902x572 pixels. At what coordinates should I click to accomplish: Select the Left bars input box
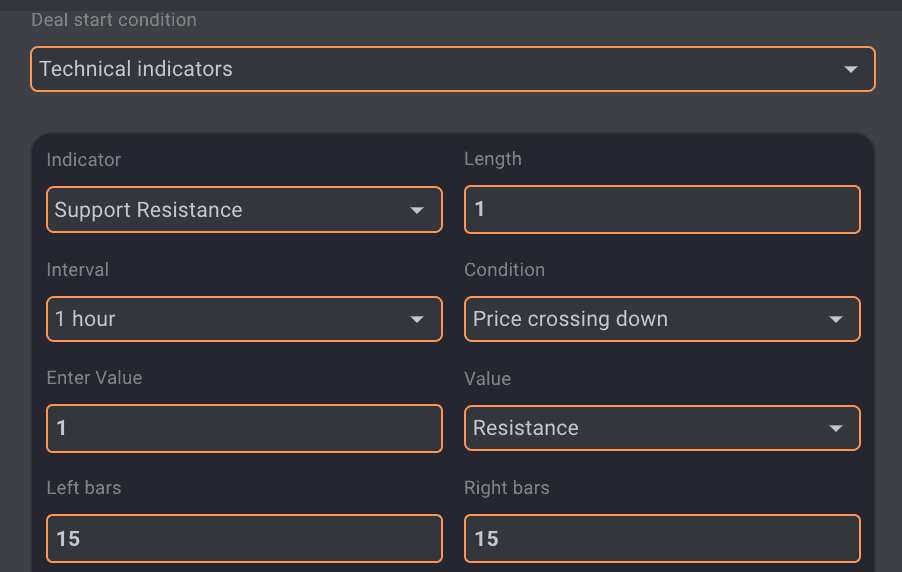coord(244,538)
